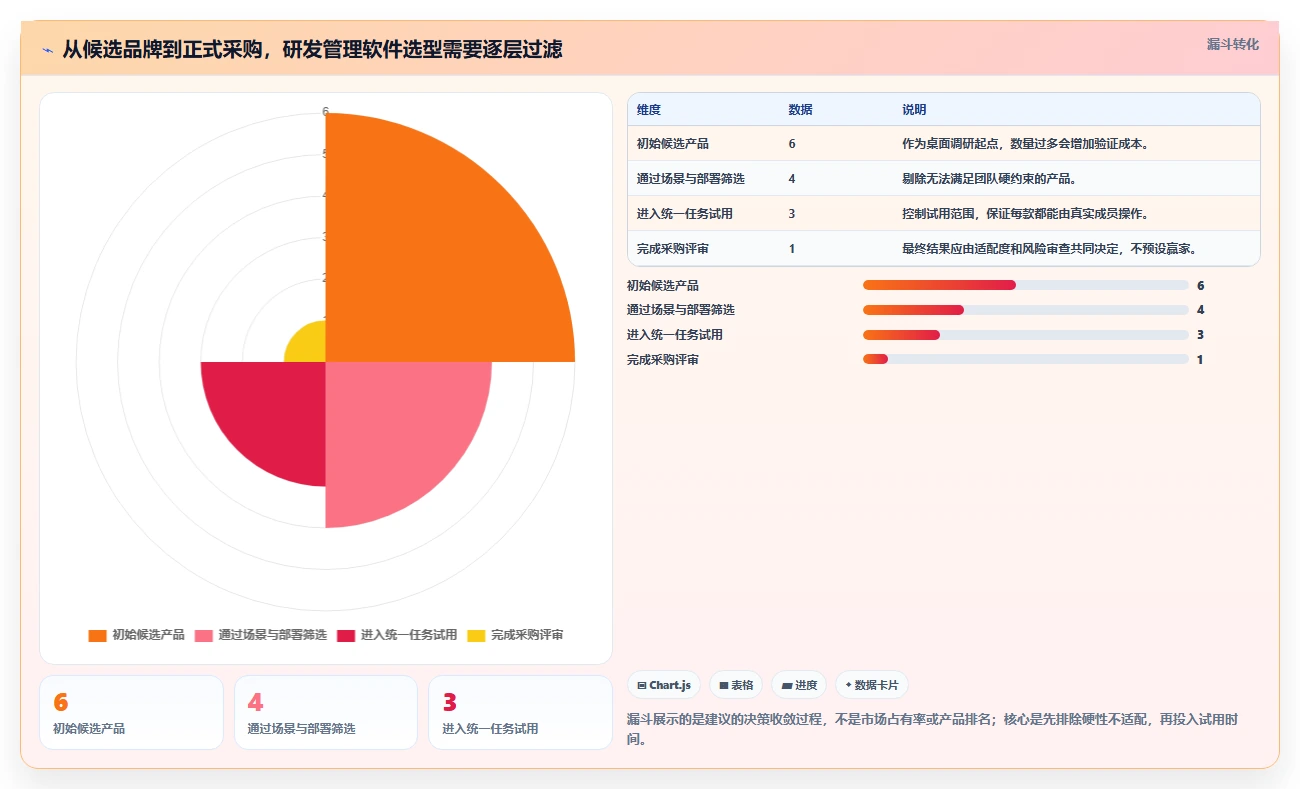Select the 初始候选产品 table row cell
The height and width of the screenshot is (789, 1300).
[x=673, y=144]
